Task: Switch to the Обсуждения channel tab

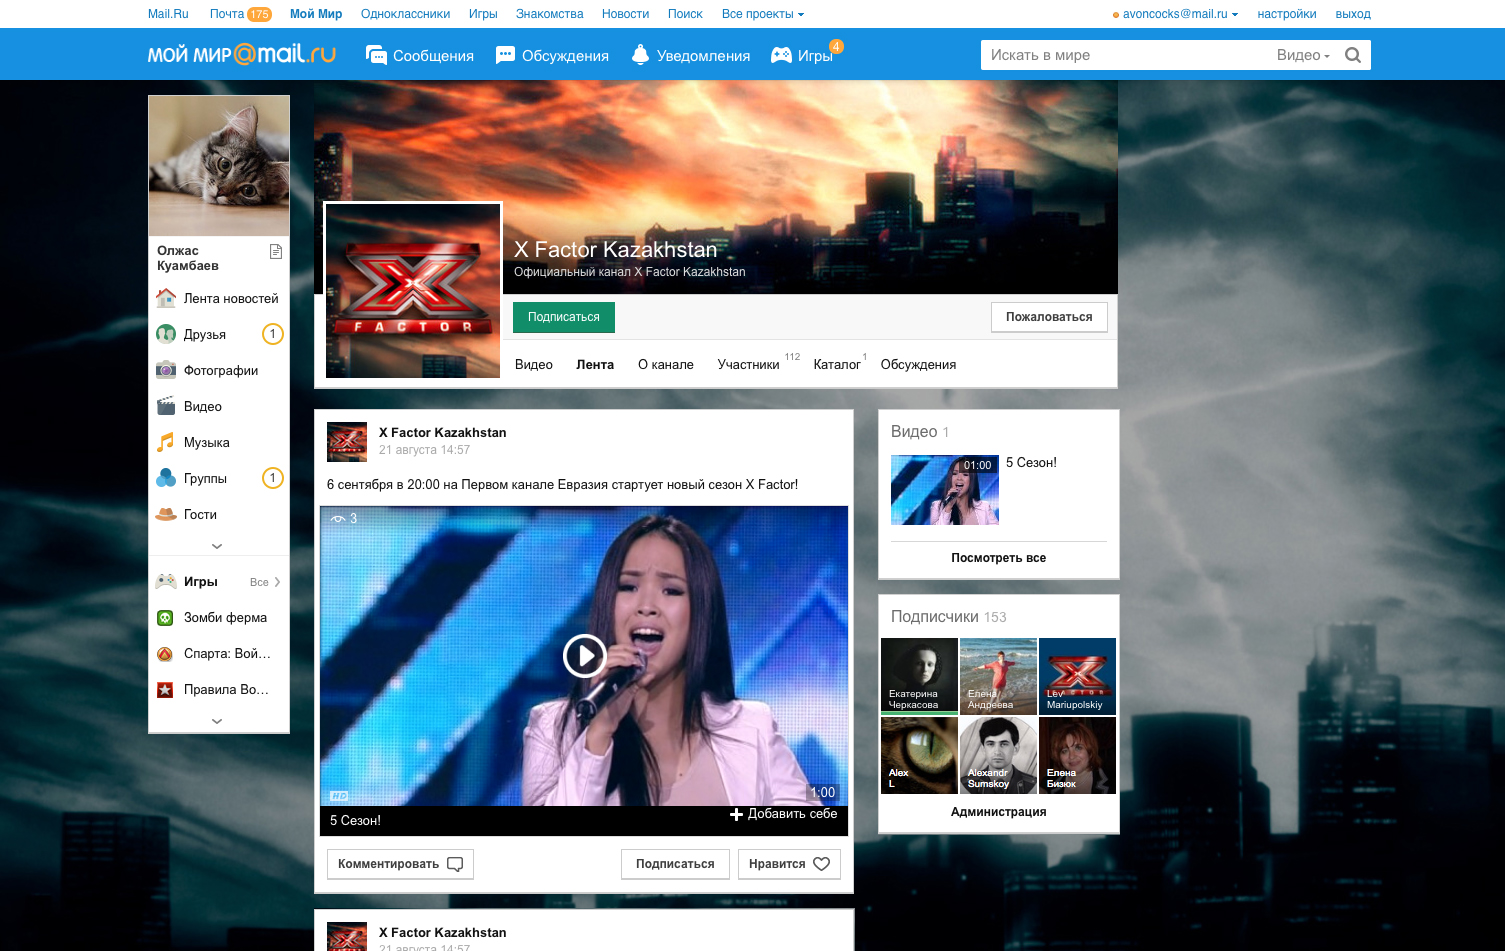Action: tap(918, 365)
